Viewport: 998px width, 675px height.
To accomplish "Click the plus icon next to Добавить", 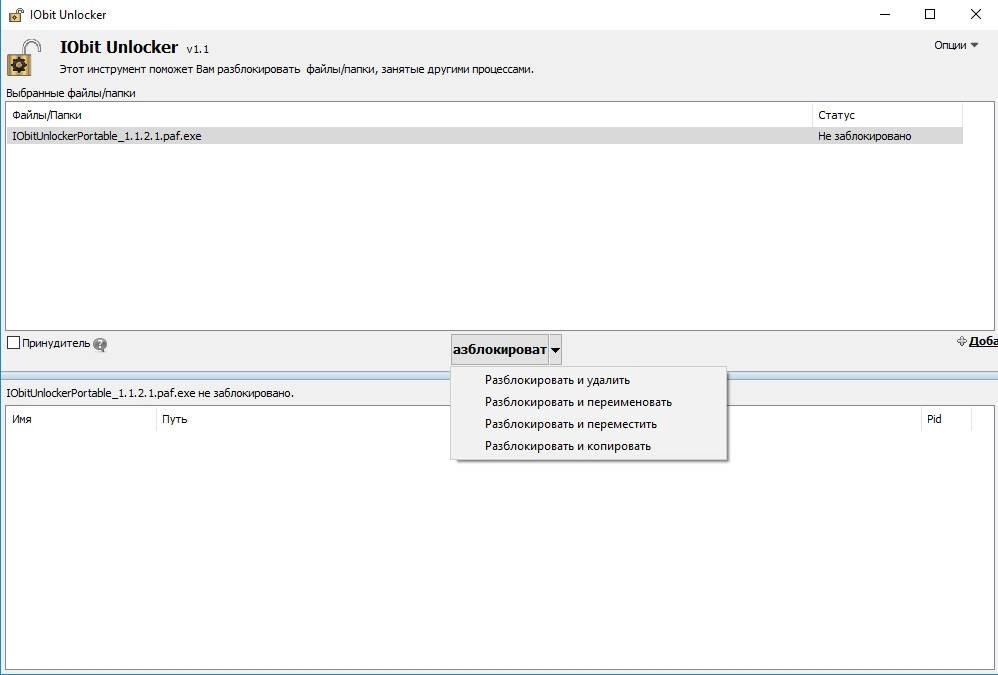I will (x=961, y=342).
